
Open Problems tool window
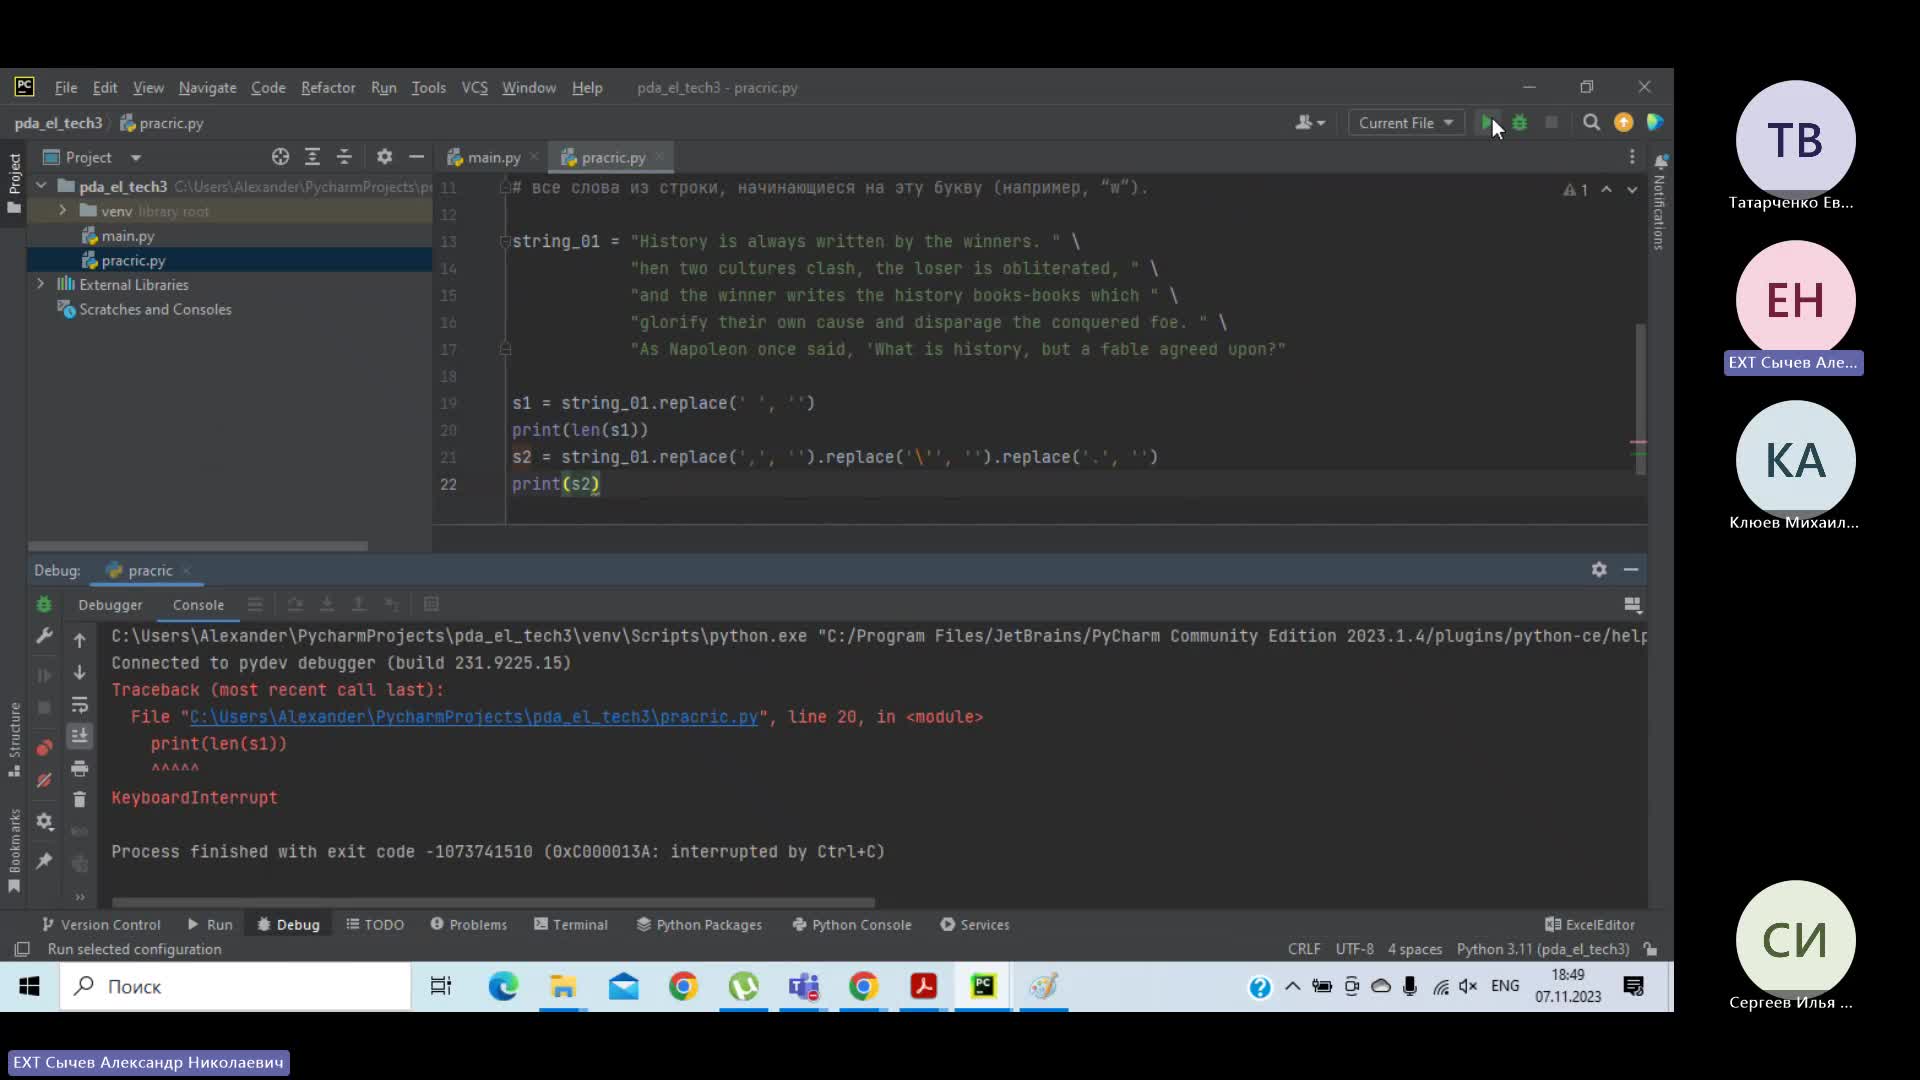pyautogui.click(x=469, y=925)
